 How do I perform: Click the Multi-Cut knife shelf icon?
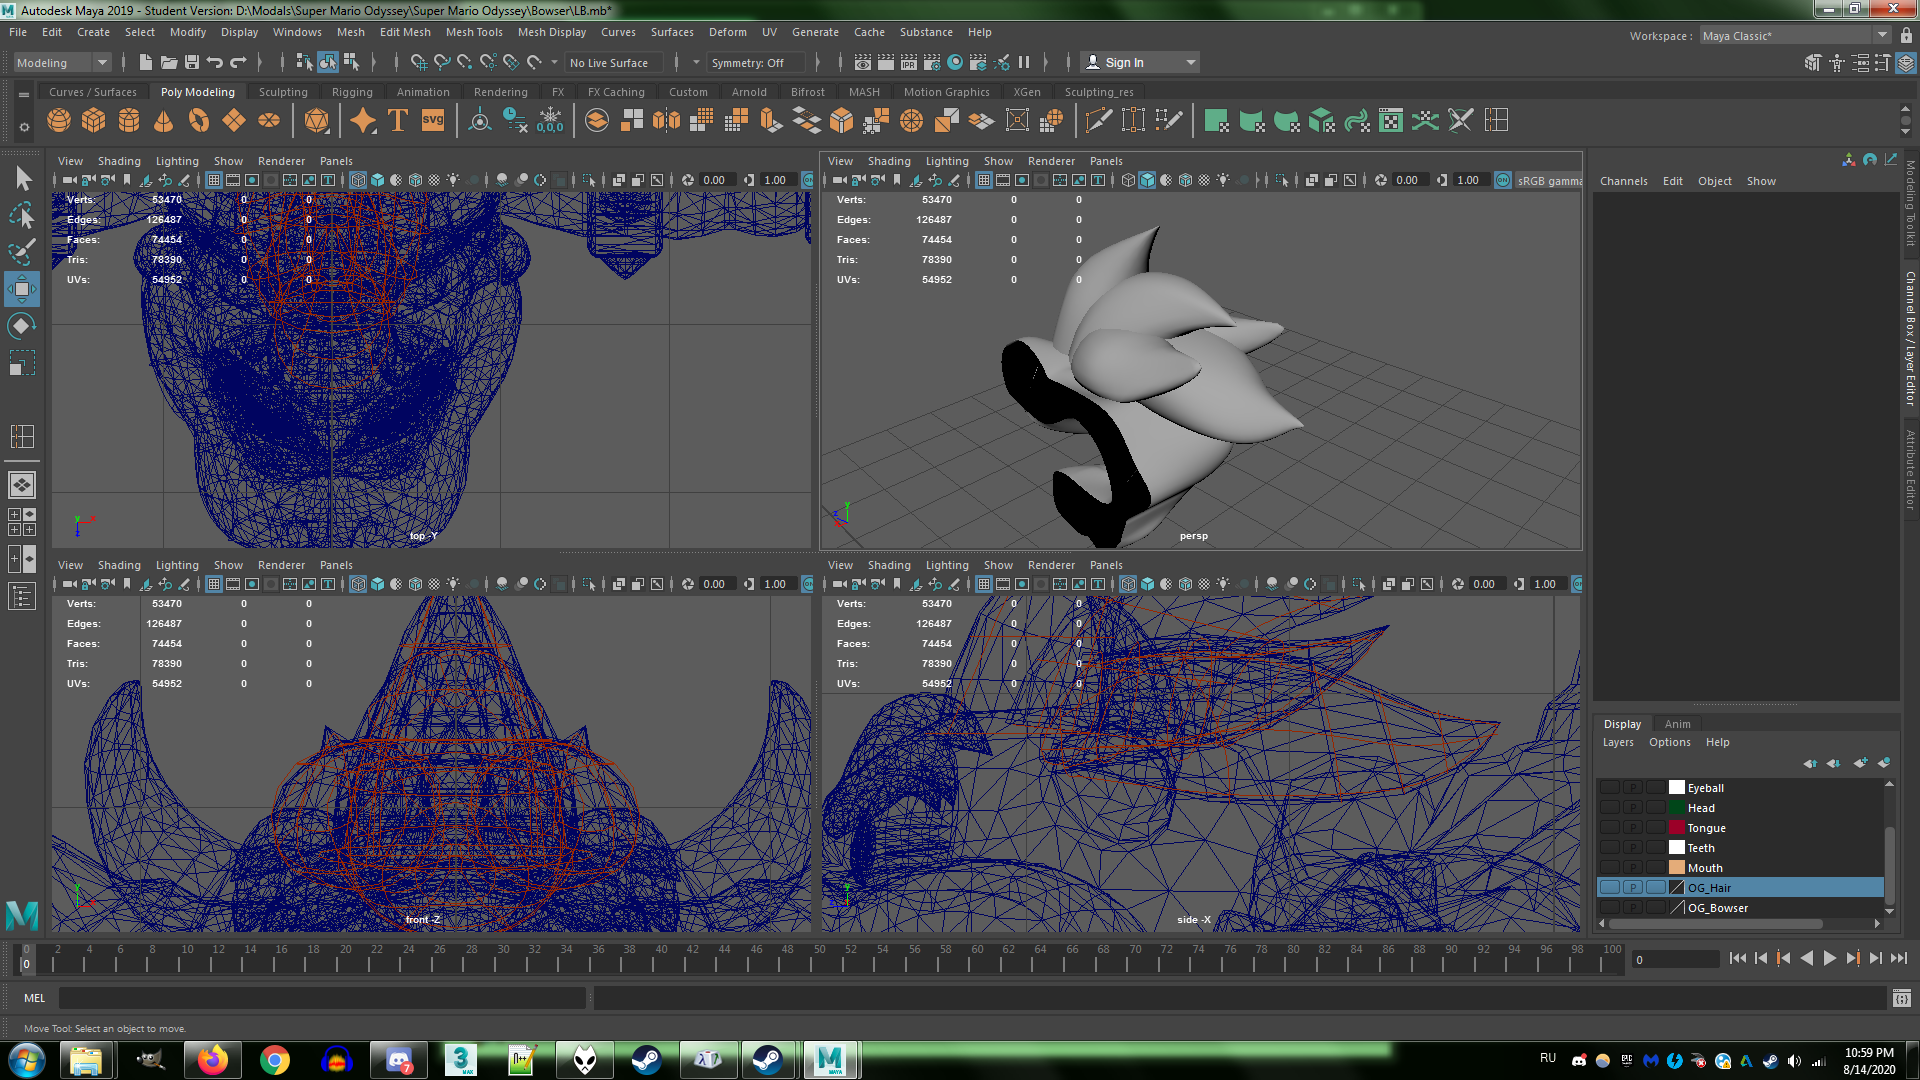point(1098,121)
